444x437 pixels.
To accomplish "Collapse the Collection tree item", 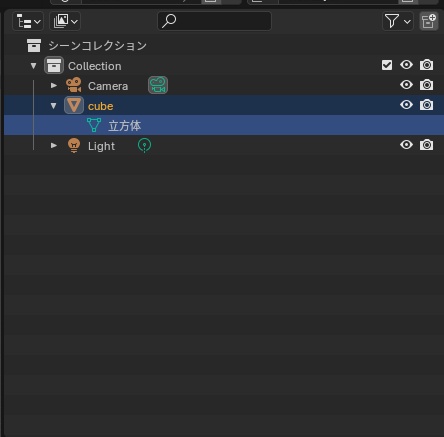I will pos(34,66).
